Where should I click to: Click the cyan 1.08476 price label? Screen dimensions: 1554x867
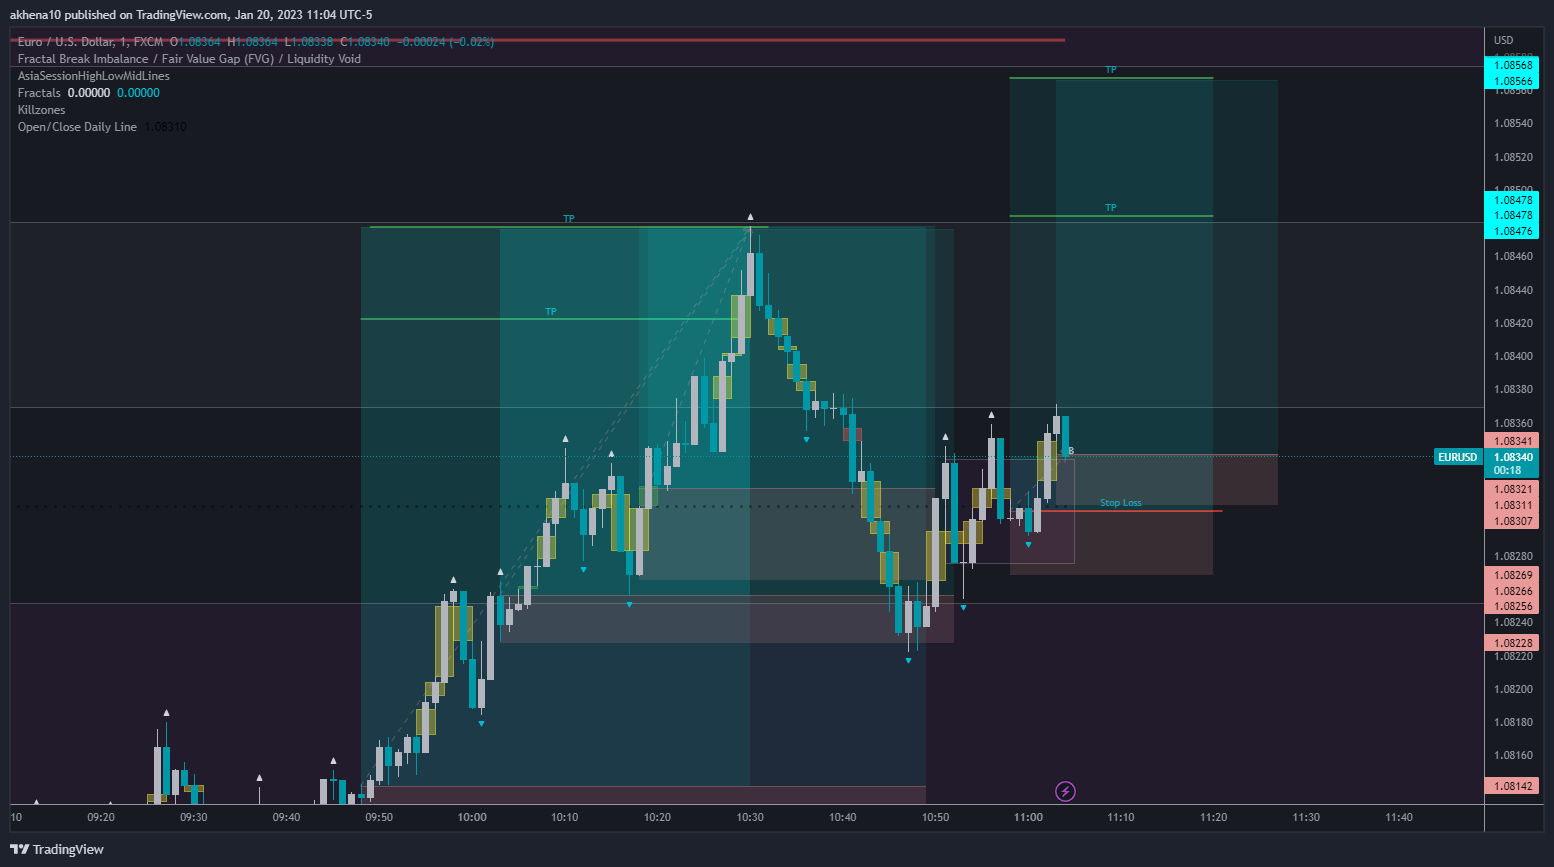(x=1511, y=231)
